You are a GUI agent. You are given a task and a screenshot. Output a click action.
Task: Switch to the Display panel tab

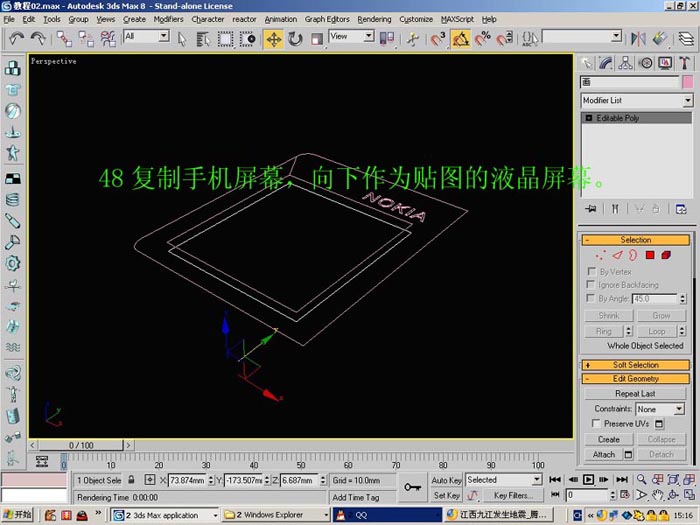665,63
